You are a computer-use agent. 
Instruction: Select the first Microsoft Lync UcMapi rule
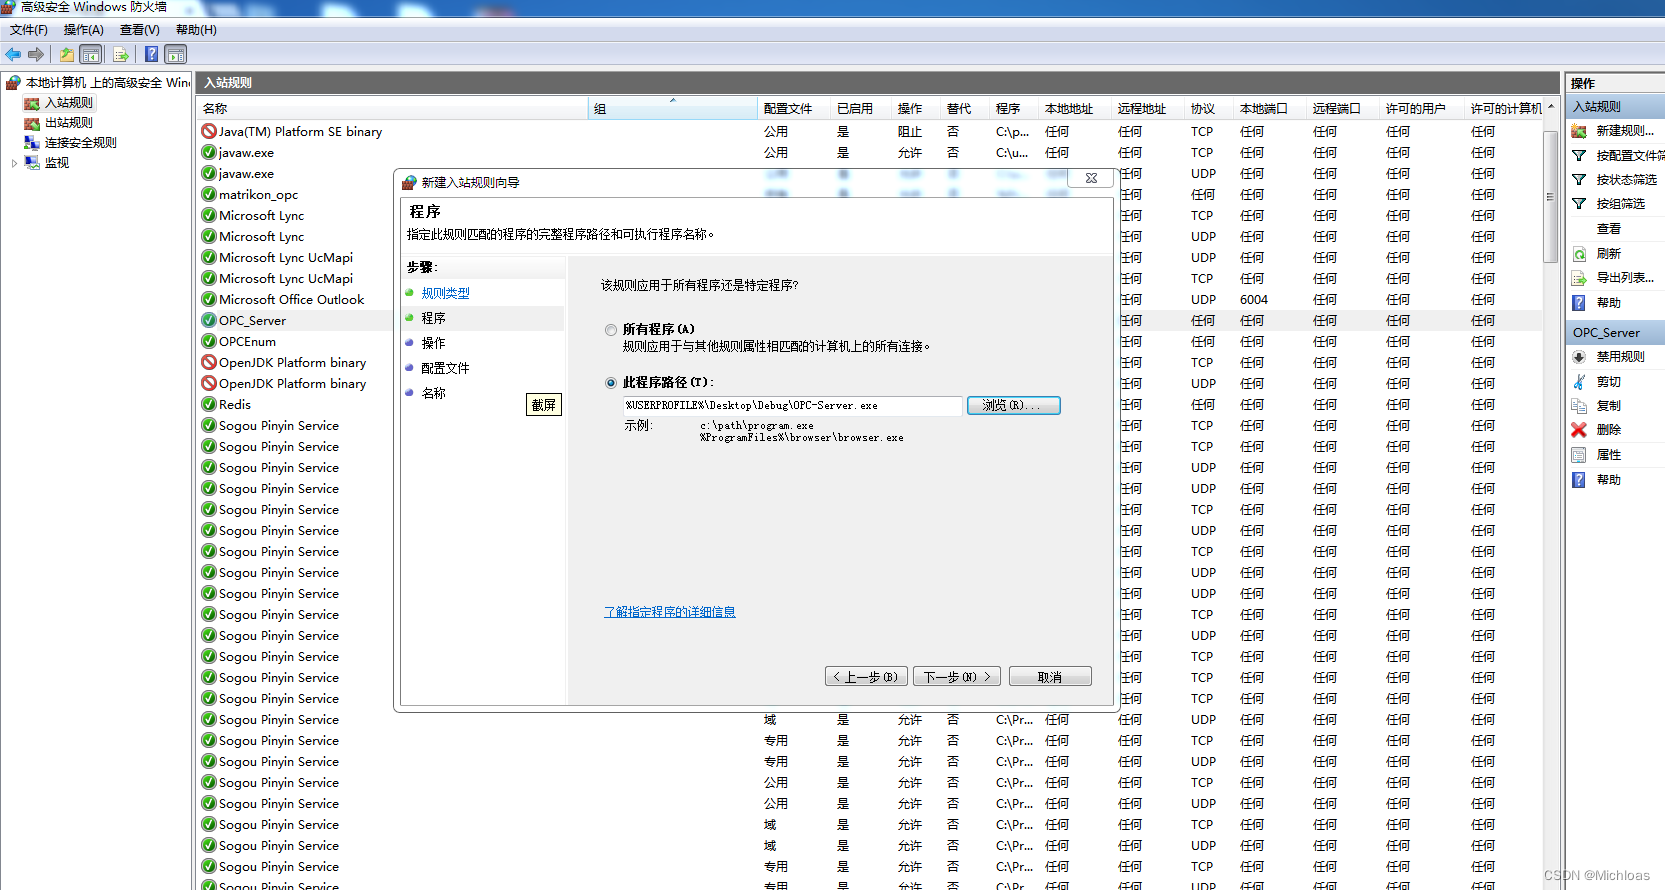tap(286, 257)
